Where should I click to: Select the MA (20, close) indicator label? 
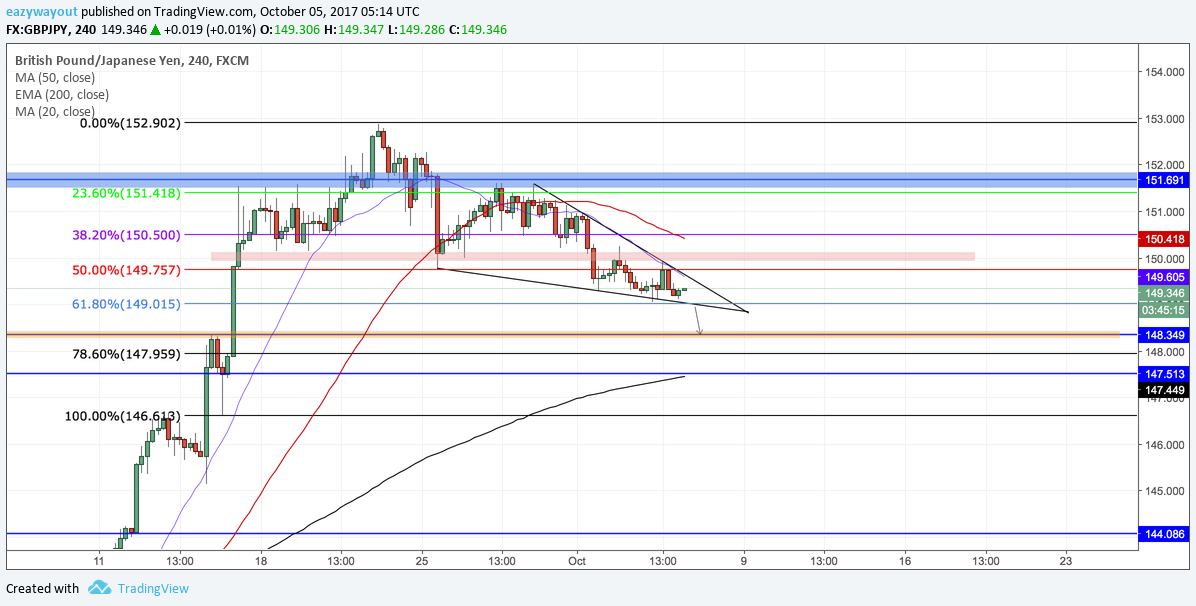tap(54, 111)
